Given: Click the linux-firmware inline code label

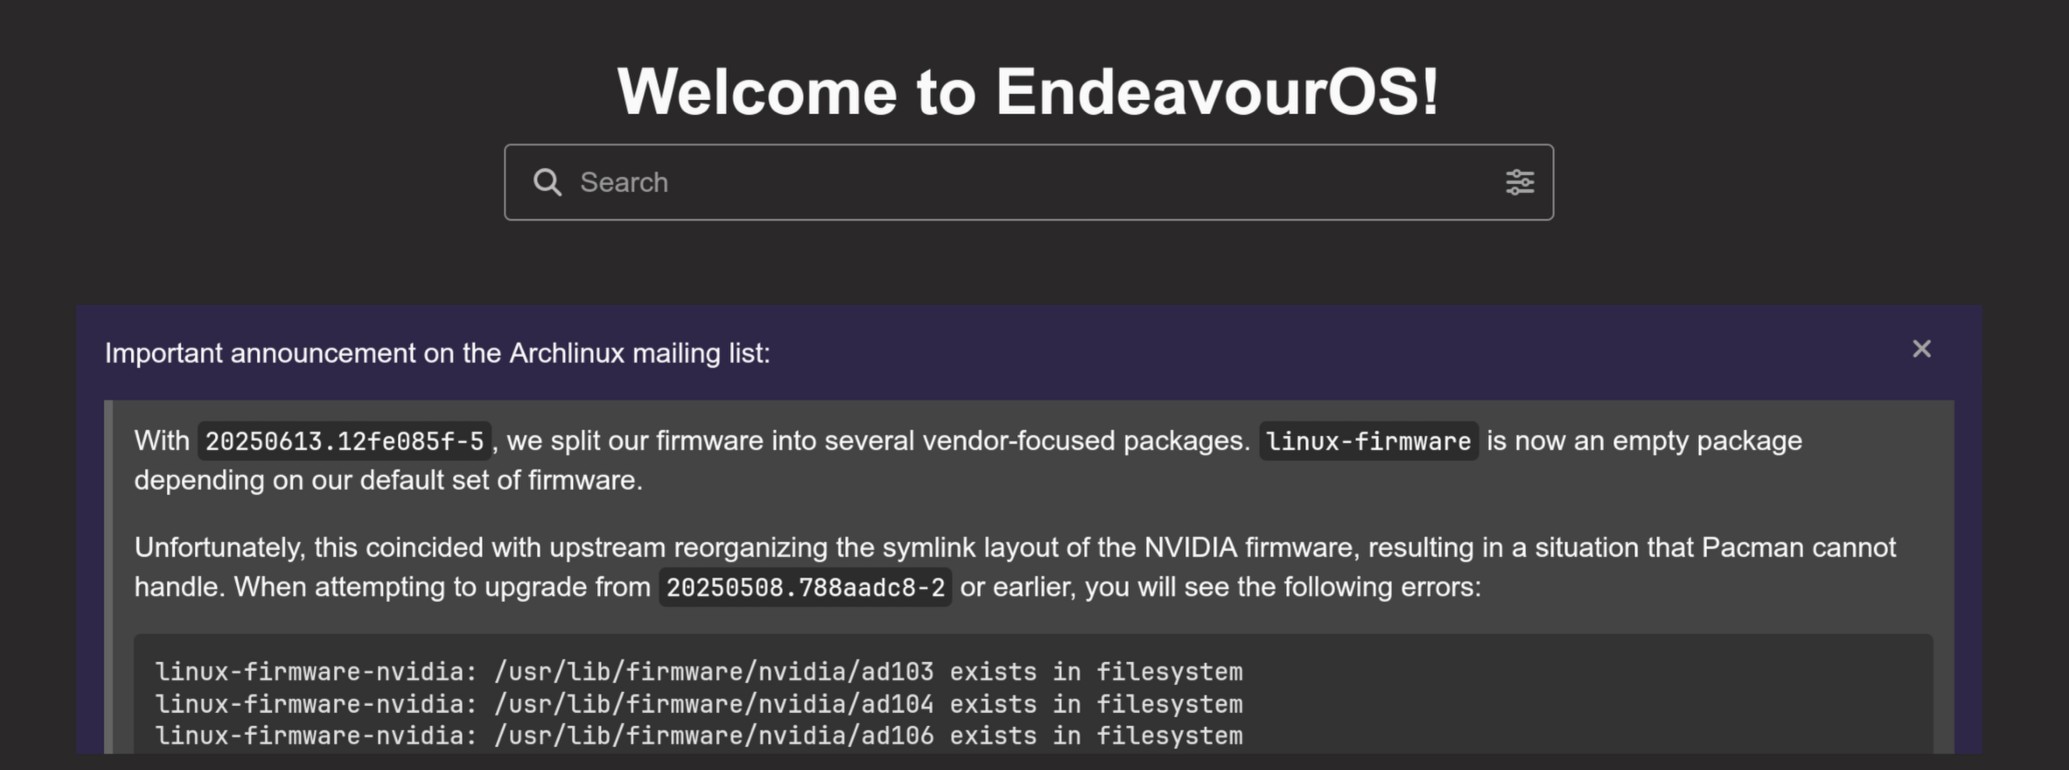Looking at the screenshot, I should coord(1367,441).
